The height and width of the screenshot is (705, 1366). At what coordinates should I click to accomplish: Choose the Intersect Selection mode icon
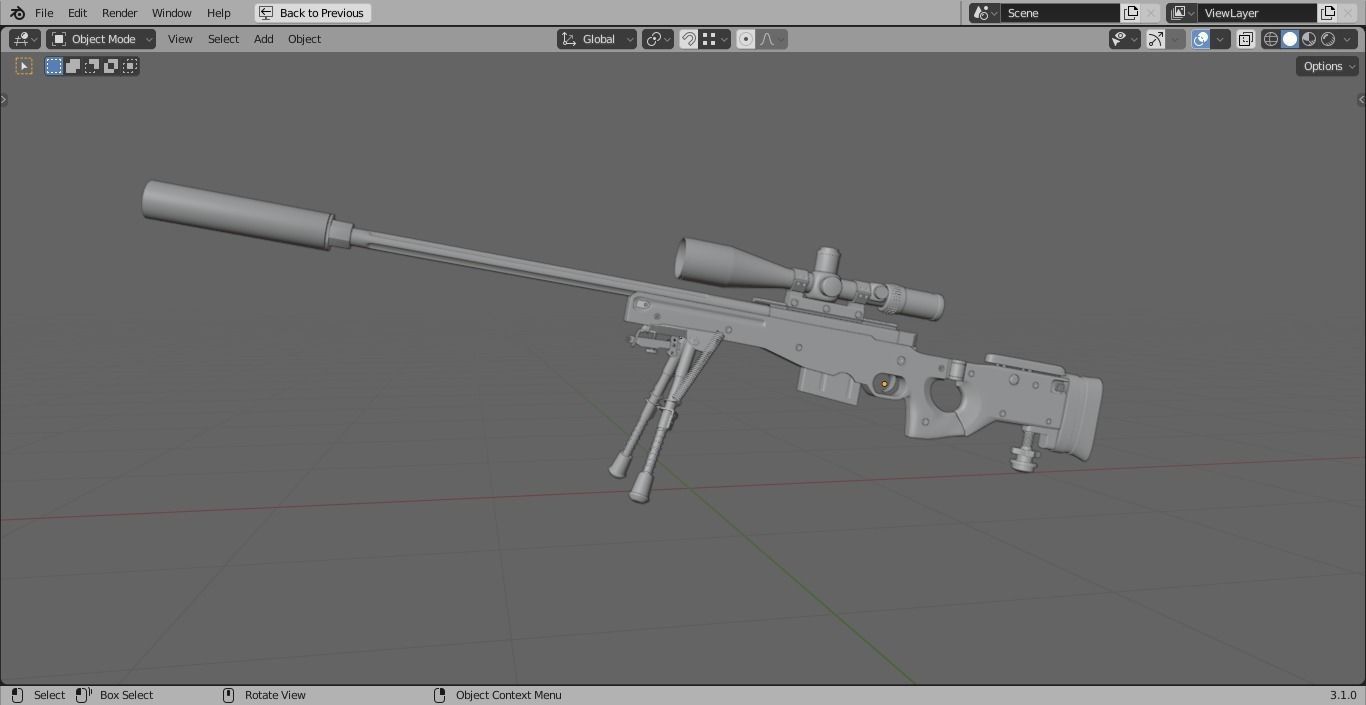pos(130,66)
